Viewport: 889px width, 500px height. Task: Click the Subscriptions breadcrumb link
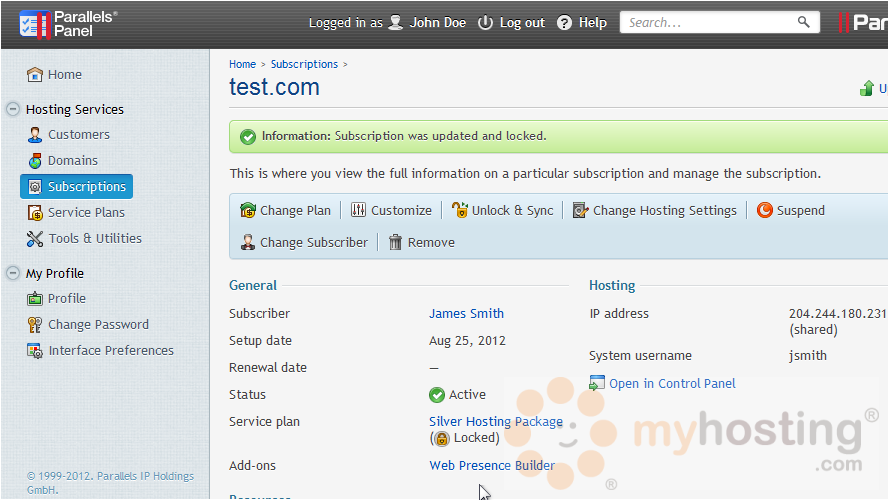(x=304, y=64)
